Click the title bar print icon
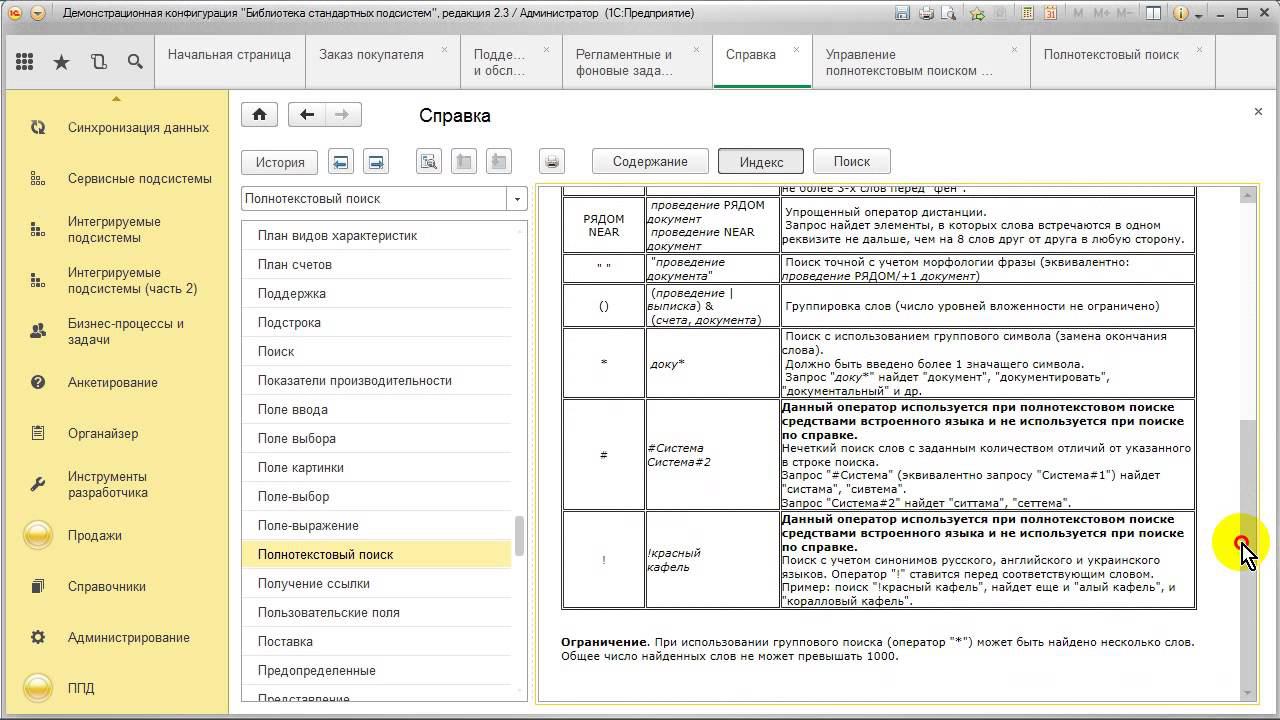The image size is (1280, 720). (926, 14)
